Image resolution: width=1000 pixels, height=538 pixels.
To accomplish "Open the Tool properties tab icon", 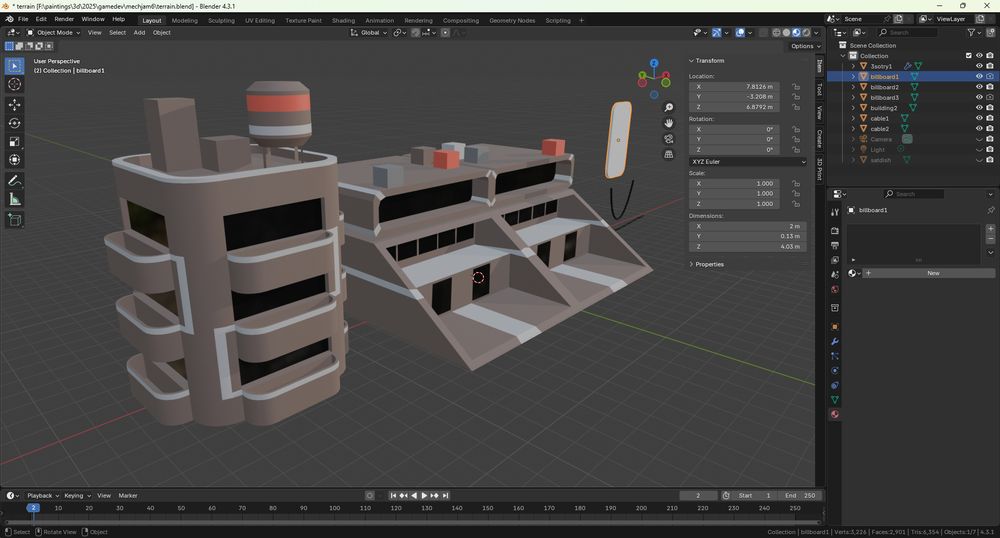I will pos(835,212).
